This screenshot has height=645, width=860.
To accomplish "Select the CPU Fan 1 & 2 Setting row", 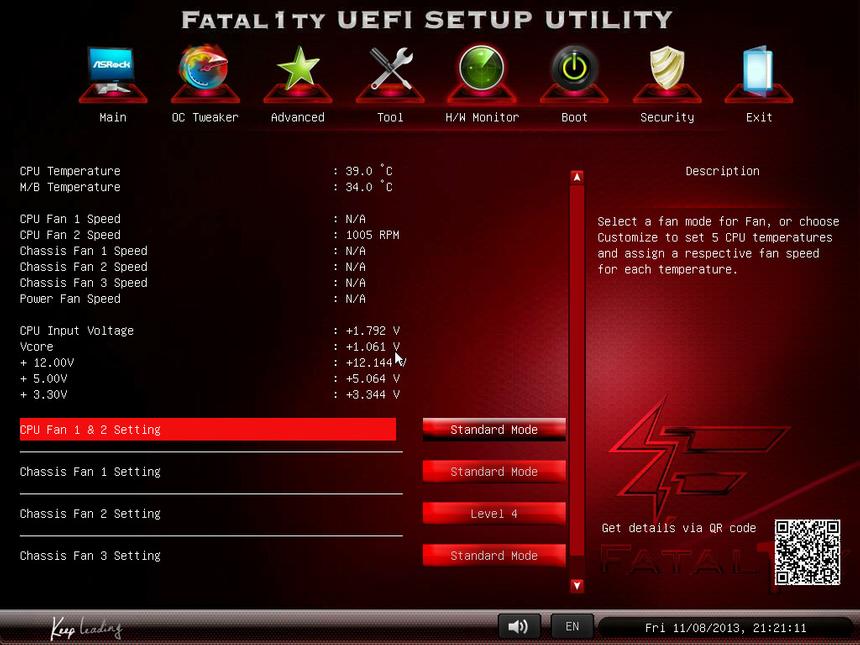I will coord(207,430).
